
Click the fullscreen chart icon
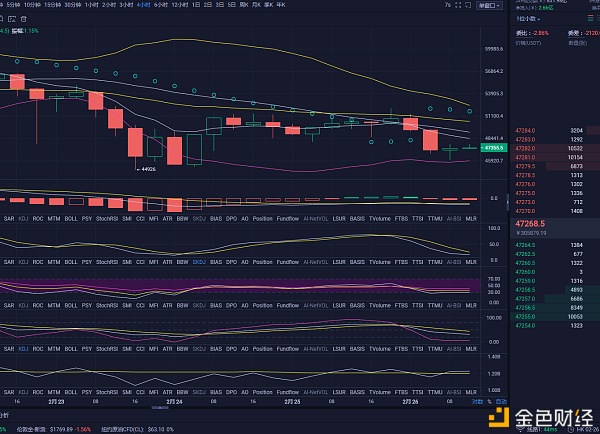pos(458,5)
